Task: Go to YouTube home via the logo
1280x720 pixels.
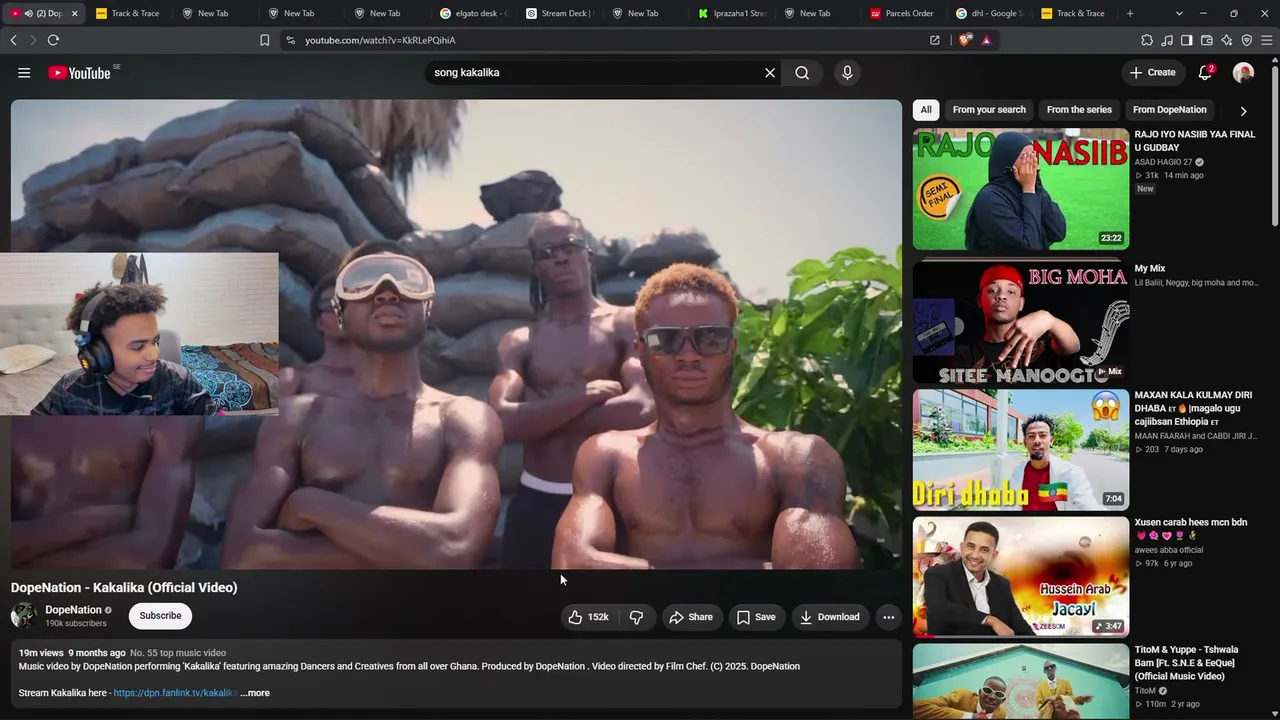Action: point(79,73)
